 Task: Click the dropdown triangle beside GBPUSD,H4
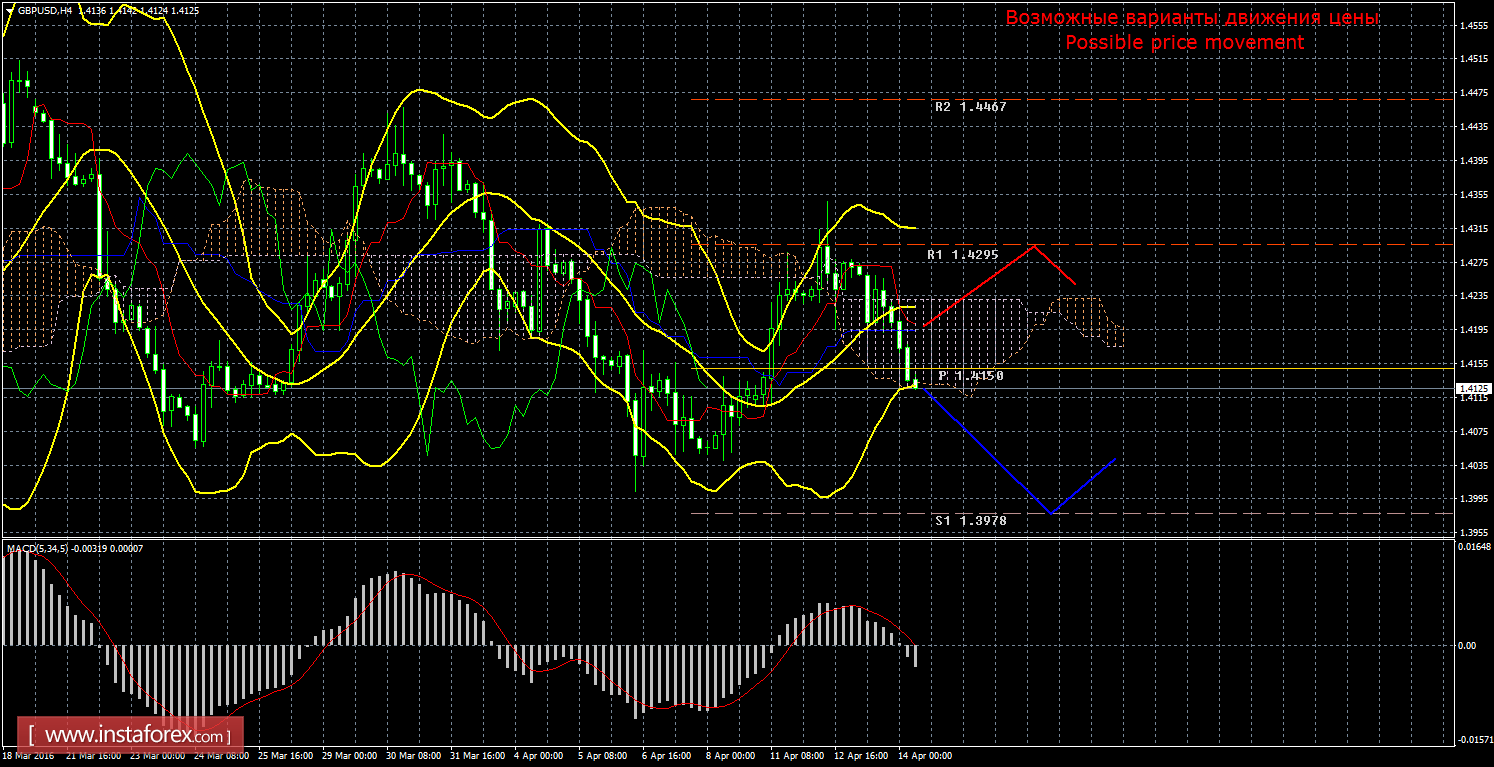[x=11, y=10]
